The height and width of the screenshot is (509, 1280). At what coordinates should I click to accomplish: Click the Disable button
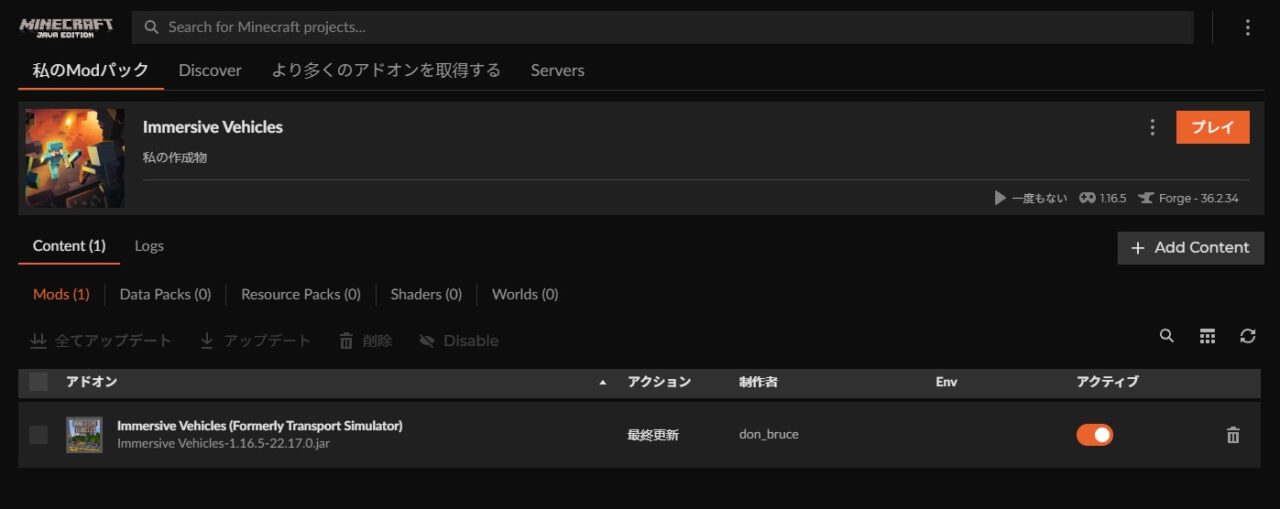(459, 341)
